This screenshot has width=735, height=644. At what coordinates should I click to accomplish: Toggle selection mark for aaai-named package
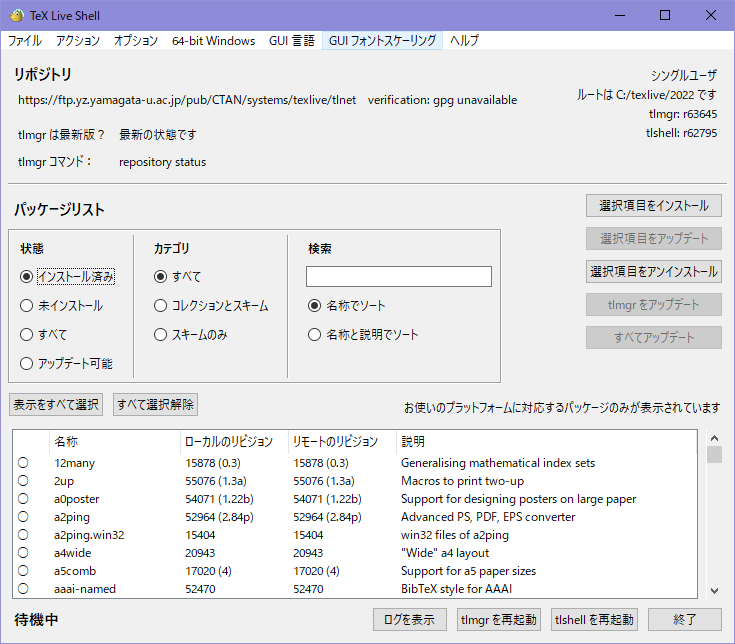pyautogui.click(x=23, y=589)
